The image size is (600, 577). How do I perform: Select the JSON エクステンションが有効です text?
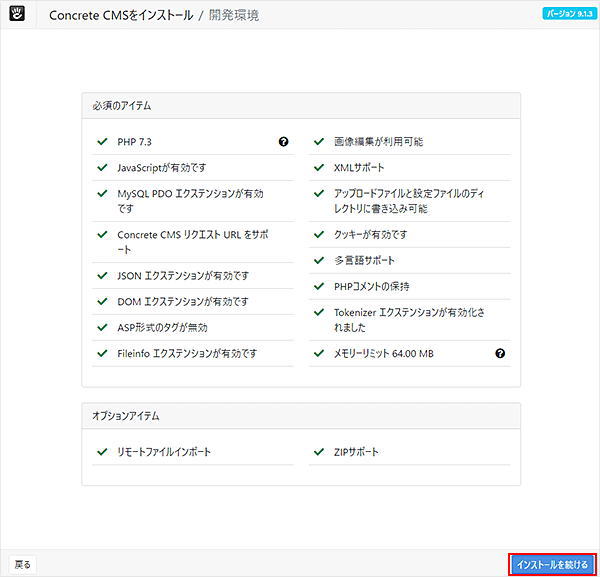point(183,275)
